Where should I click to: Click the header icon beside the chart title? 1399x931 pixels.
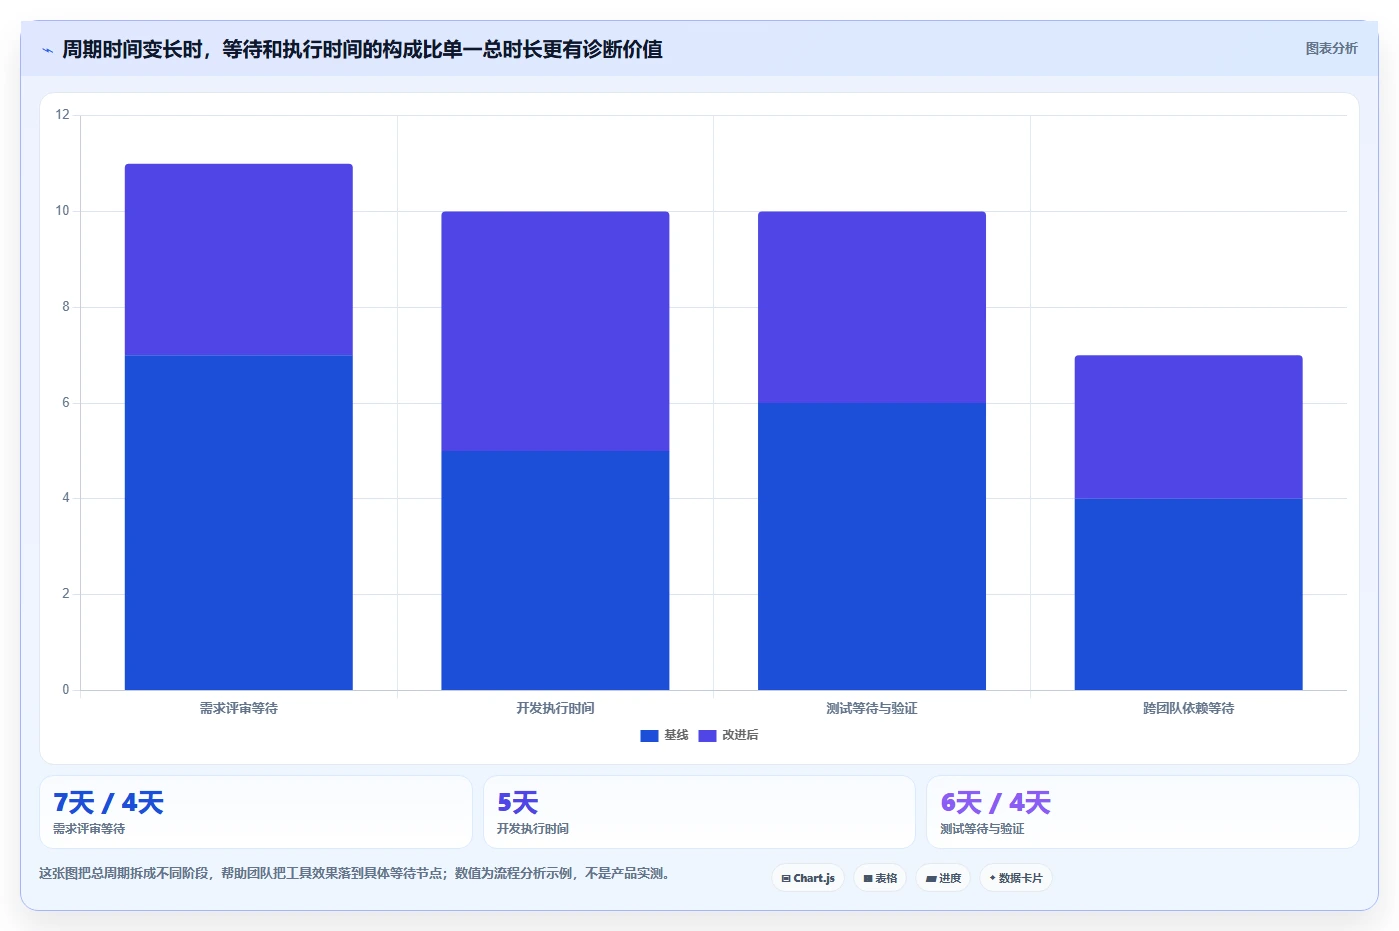pyautogui.click(x=47, y=50)
